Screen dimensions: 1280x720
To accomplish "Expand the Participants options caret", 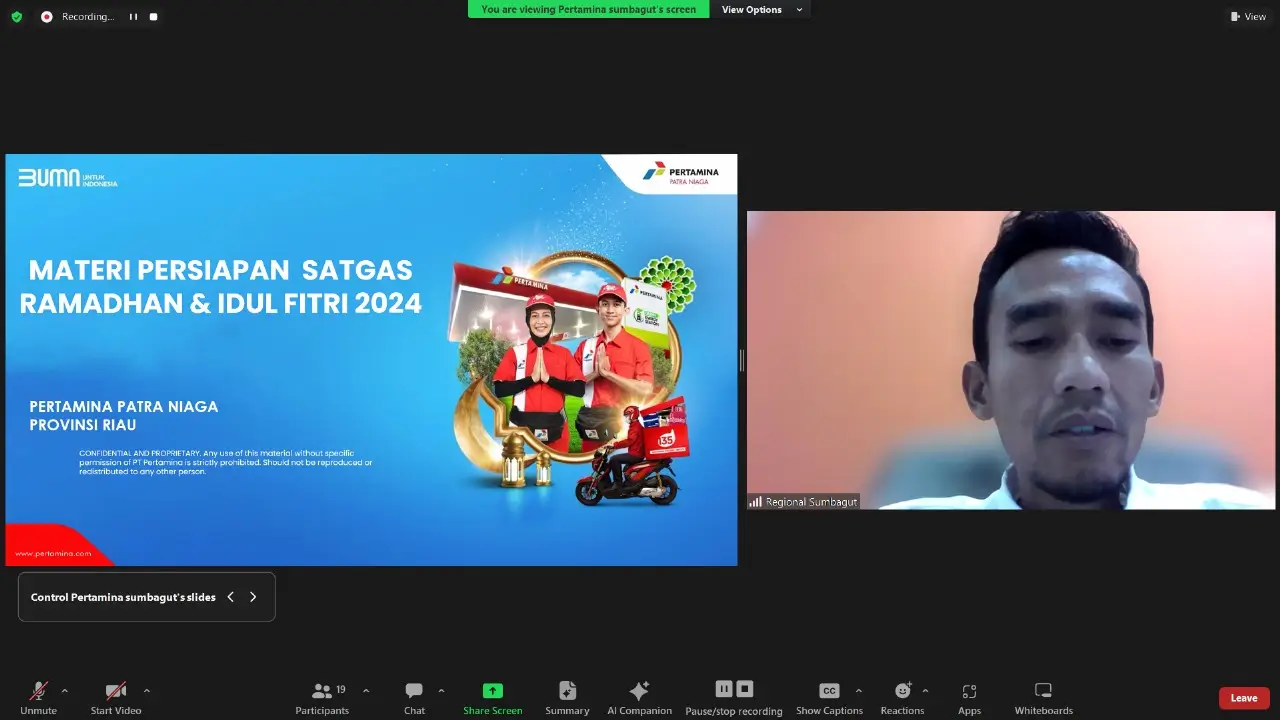I will [x=366, y=691].
